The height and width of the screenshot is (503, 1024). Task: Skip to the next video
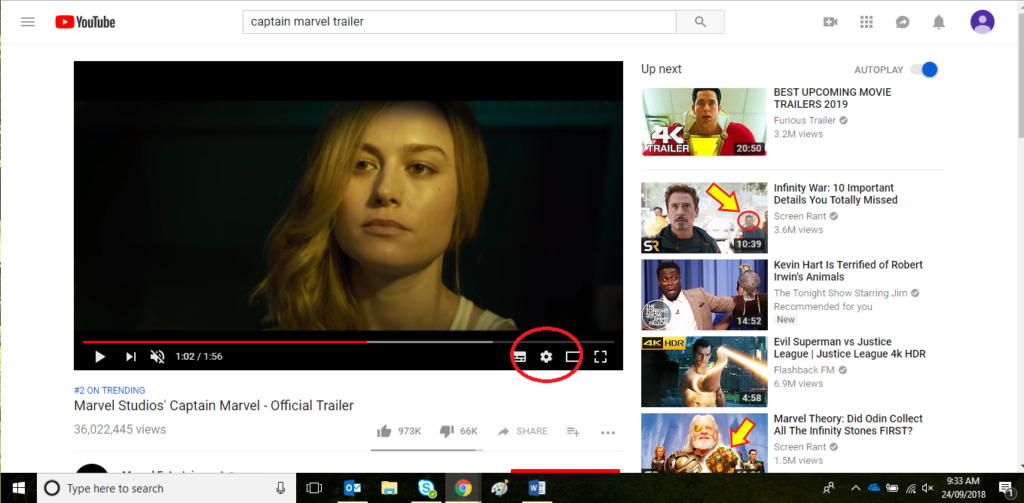[x=131, y=357]
